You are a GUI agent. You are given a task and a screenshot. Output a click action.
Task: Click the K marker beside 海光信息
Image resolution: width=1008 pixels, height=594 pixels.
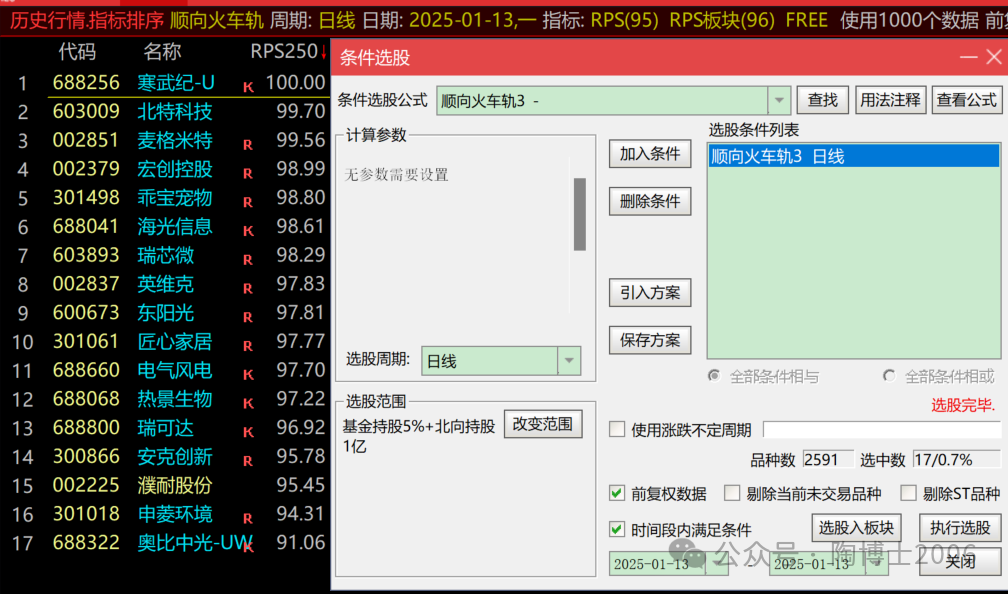[248, 231]
